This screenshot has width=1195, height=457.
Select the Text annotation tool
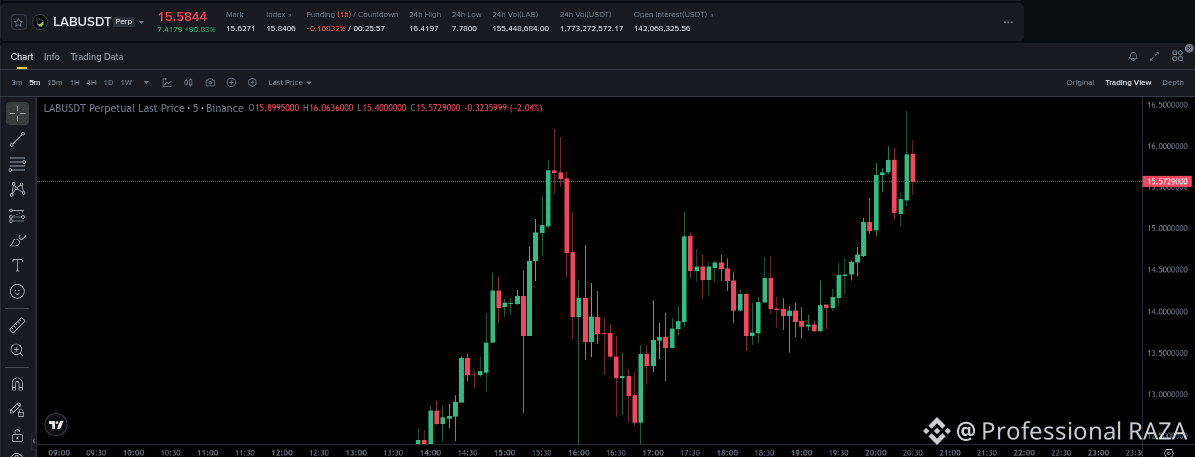[x=18, y=266]
